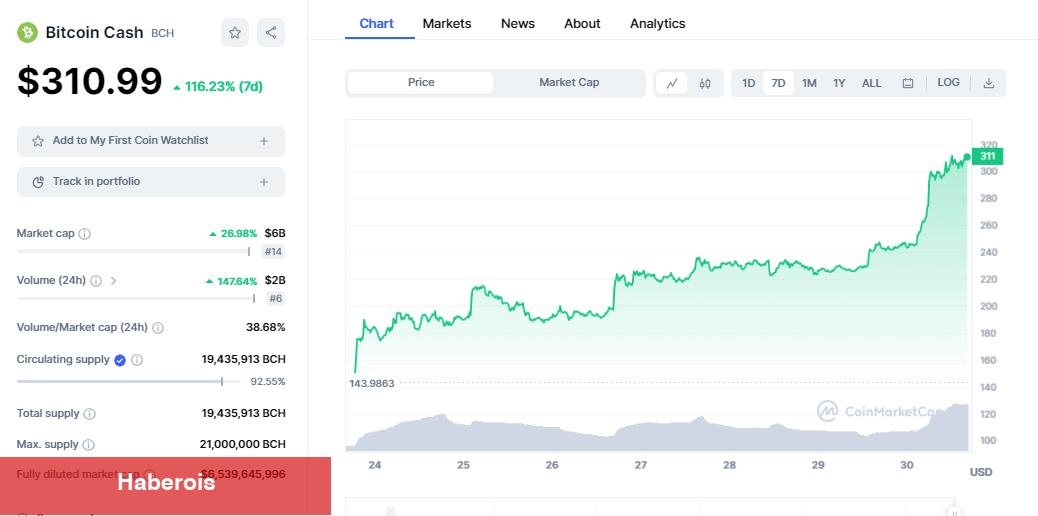The image size is (1038, 516).
Task: Click date label 30 on chart axis
Action: click(x=906, y=465)
